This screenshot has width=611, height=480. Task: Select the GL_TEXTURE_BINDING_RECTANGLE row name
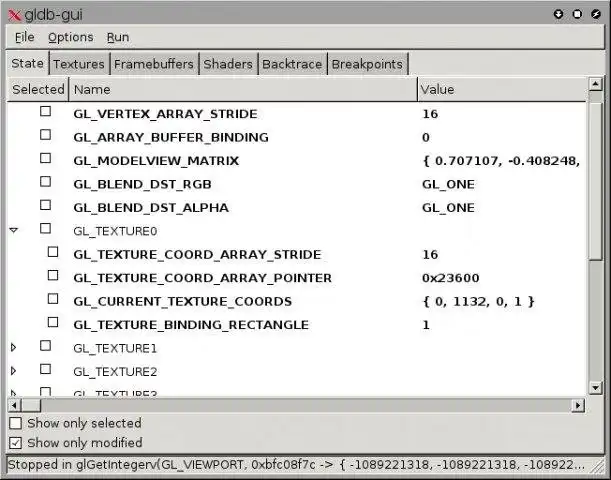[191, 325]
